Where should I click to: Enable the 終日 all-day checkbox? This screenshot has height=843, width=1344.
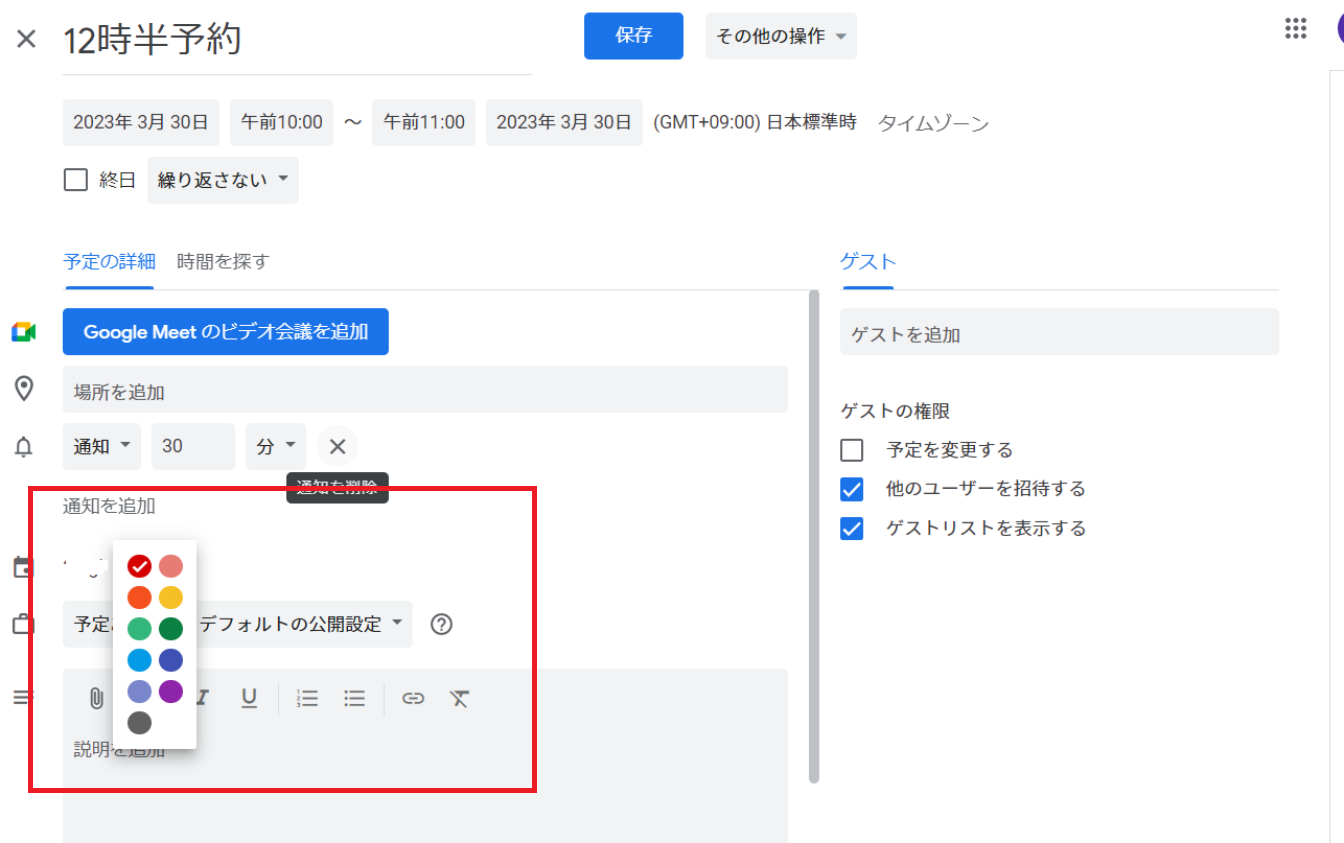click(76, 180)
